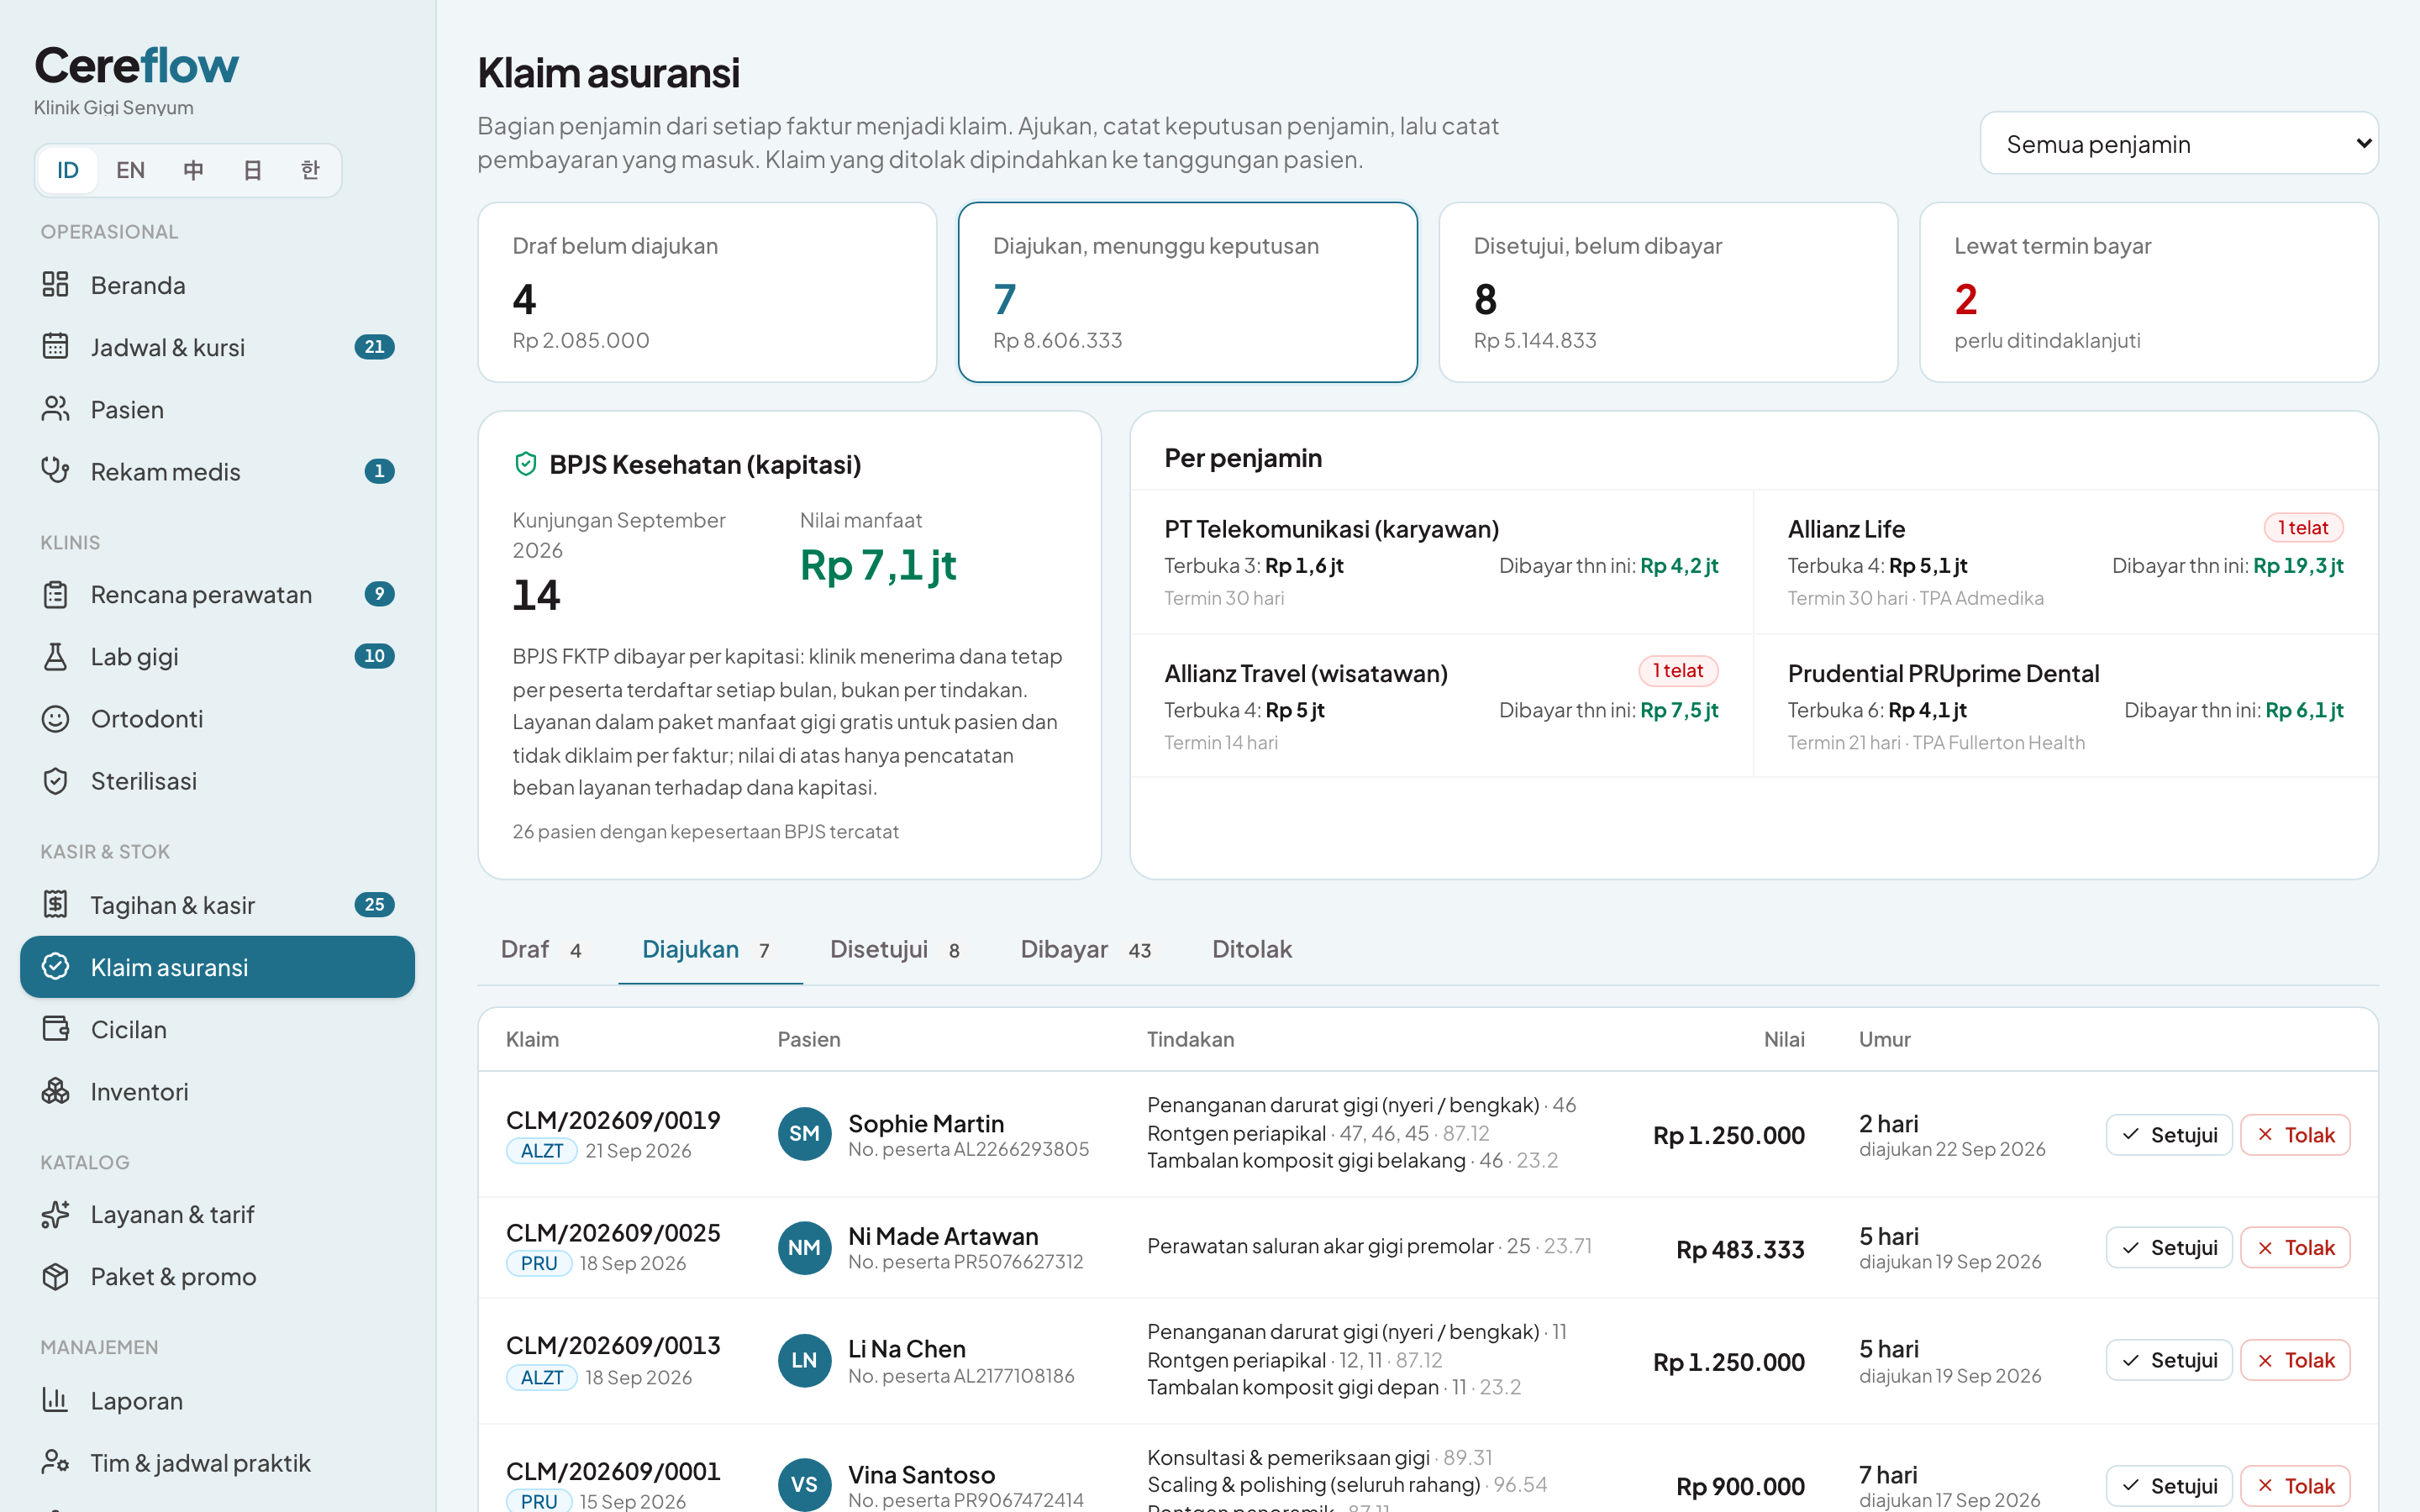Click the PRU tag on claim 0025

tap(539, 1264)
